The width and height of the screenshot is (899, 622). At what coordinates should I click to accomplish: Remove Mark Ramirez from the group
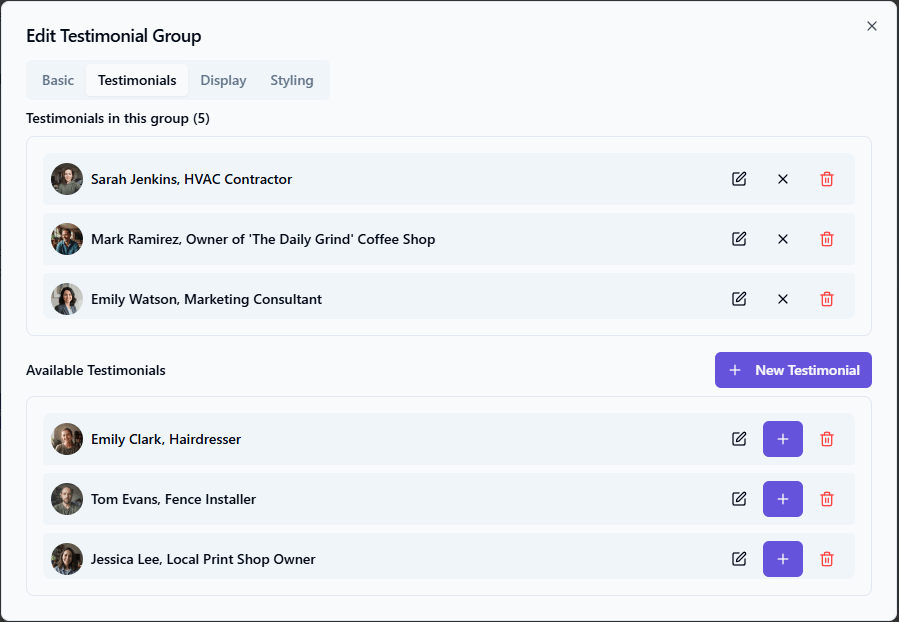pyautogui.click(x=783, y=239)
